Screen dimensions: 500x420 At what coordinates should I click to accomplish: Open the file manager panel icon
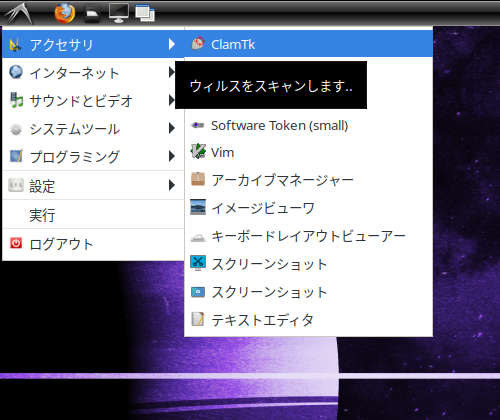point(92,14)
